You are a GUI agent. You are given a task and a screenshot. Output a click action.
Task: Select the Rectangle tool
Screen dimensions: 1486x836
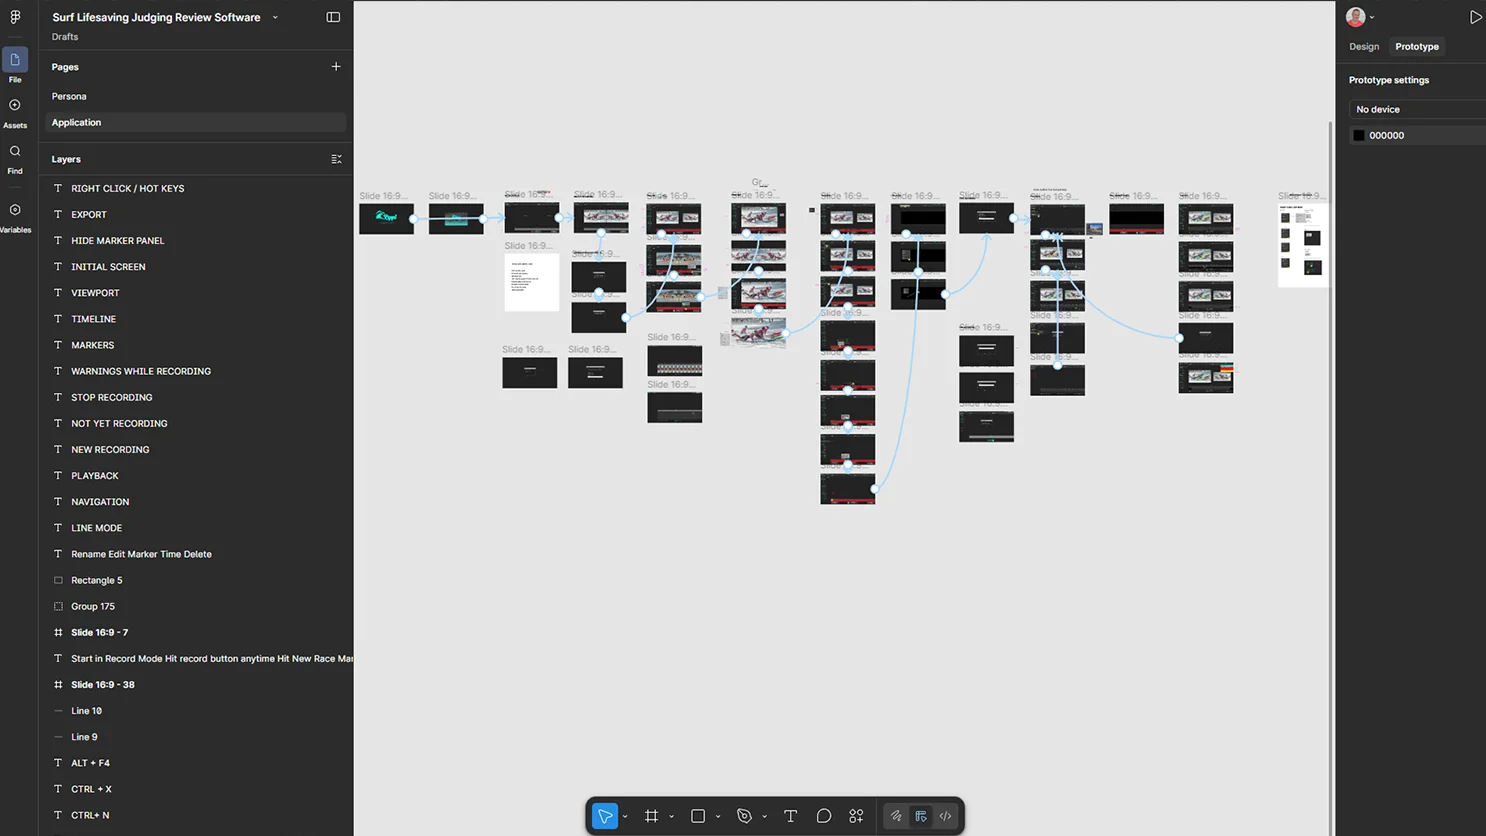pyautogui.click(x=697, y=816)
